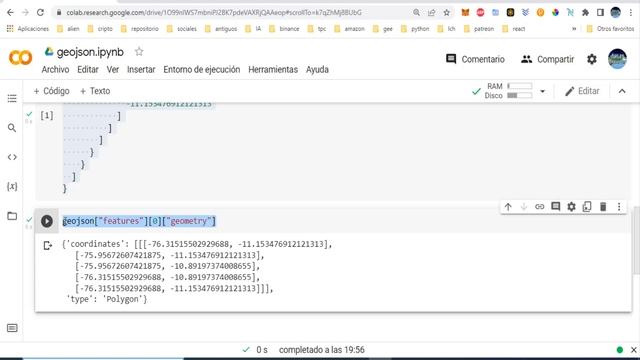Run the geojson features cell
The height and width of the screenshot is (360, 640).
(47, 221)
